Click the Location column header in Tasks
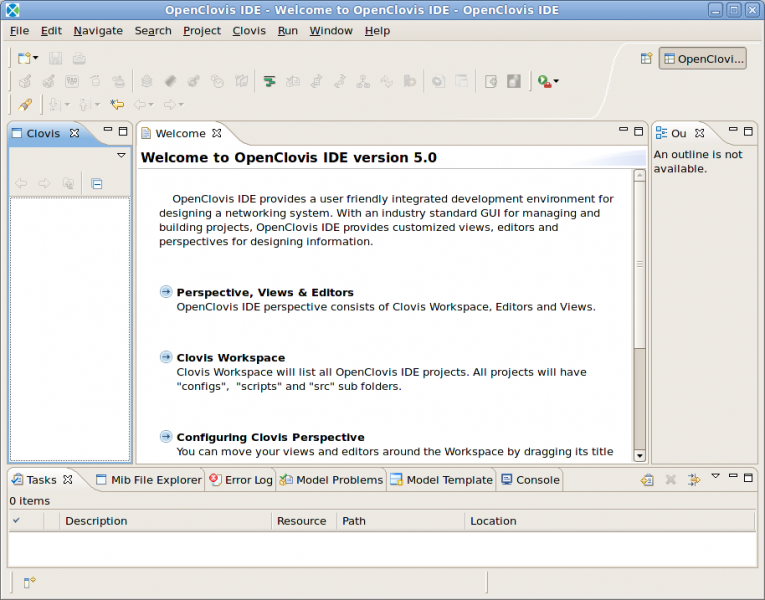 pyautogui.click(x=609, y=521)
